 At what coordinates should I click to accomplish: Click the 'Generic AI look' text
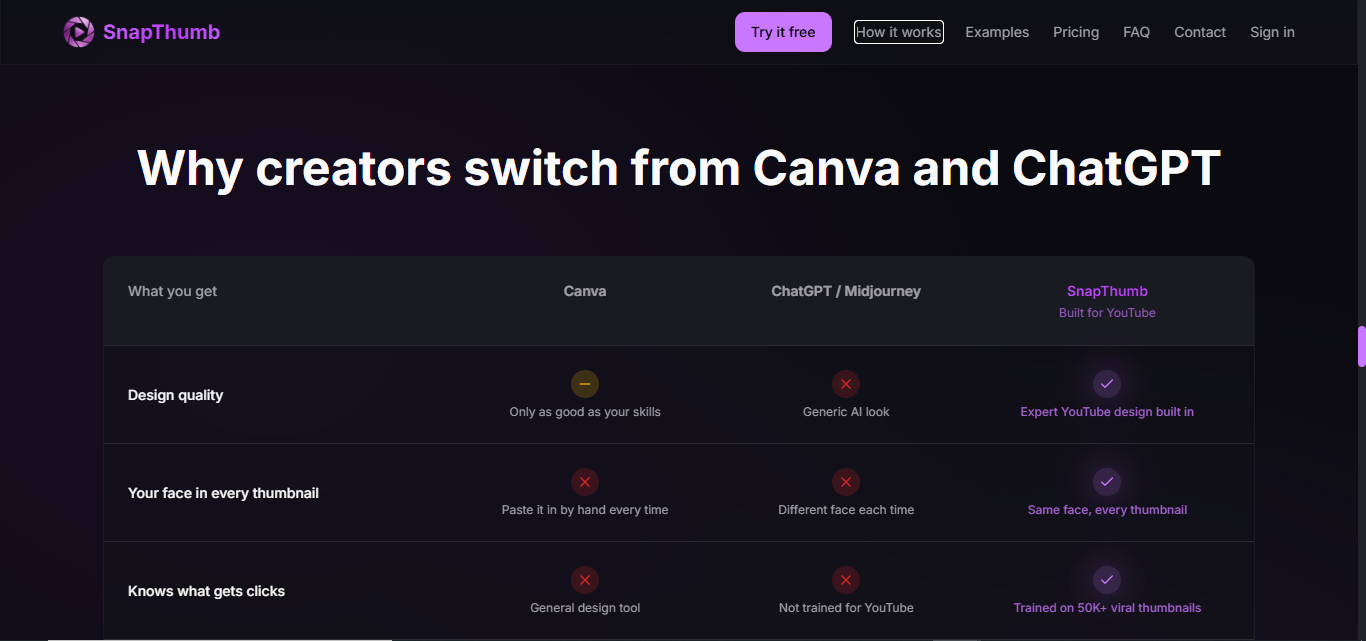[x=846, y=412]
